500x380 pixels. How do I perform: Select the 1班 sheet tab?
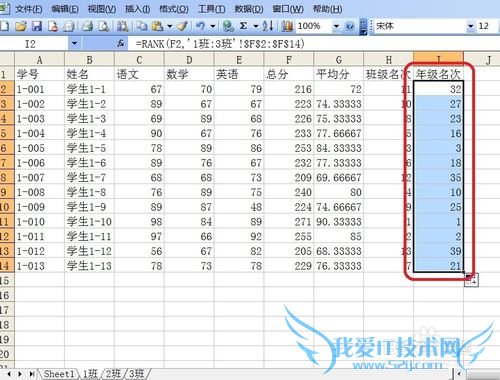coord(90,374)
